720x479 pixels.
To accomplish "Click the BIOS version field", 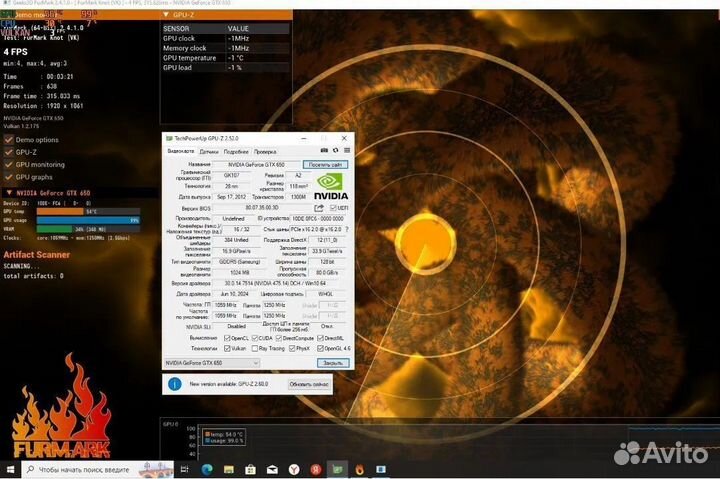I will [x=262, y=208].
